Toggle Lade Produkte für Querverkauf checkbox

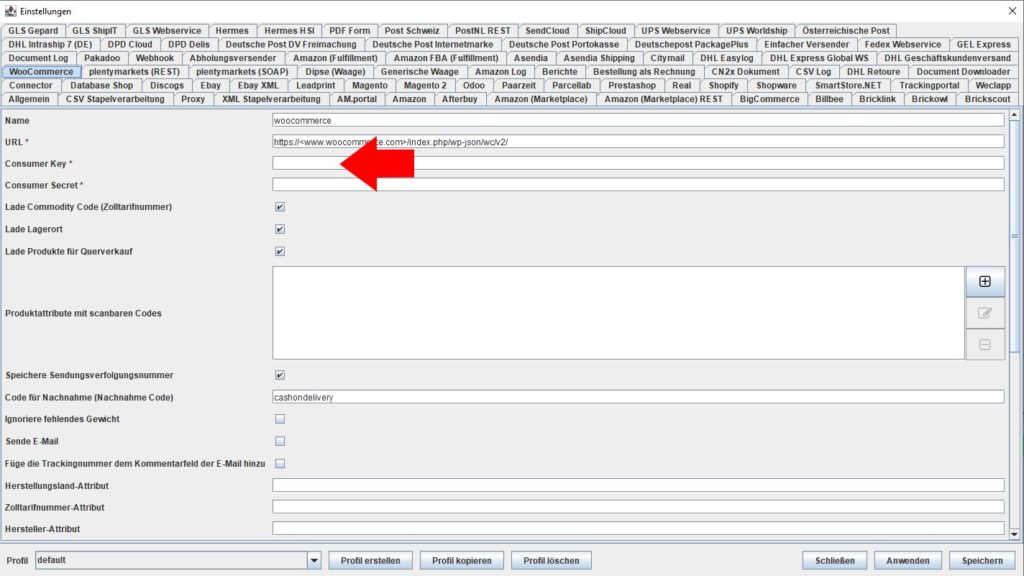tap(280, 251)
